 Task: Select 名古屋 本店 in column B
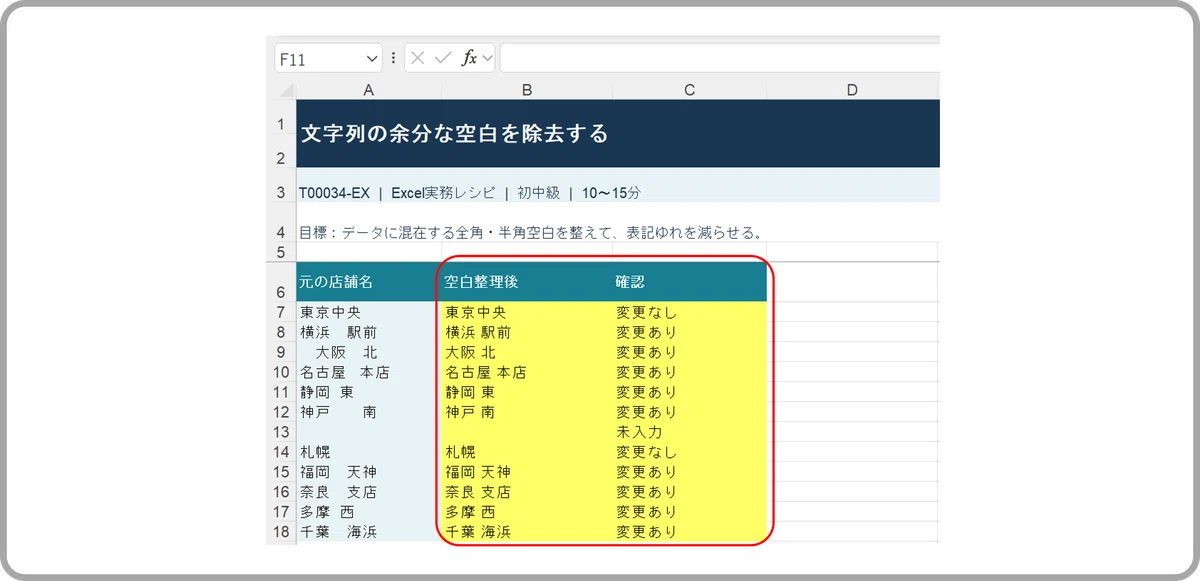pos(527,372)
